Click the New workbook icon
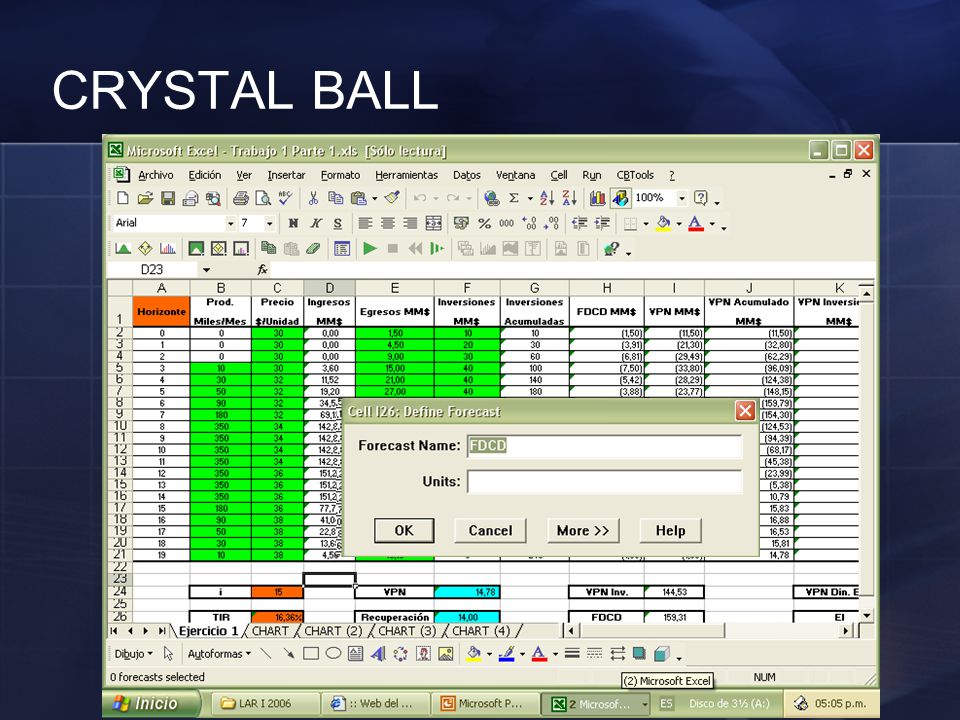This screenshot has width=960, height=720. tap(122, 198)
